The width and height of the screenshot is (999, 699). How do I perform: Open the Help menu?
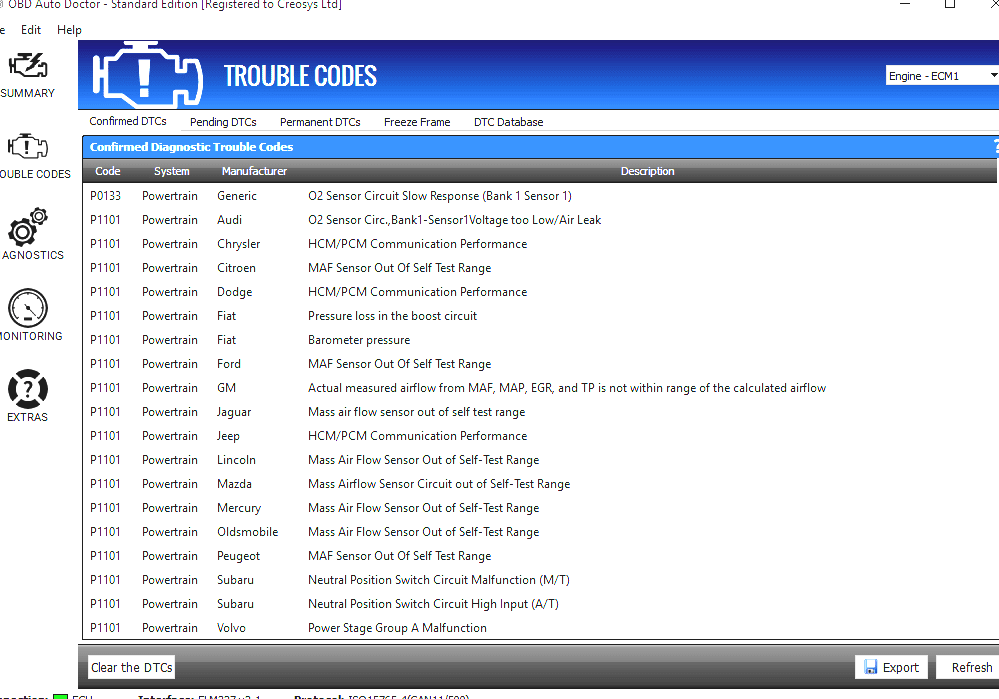pos(69,30)
